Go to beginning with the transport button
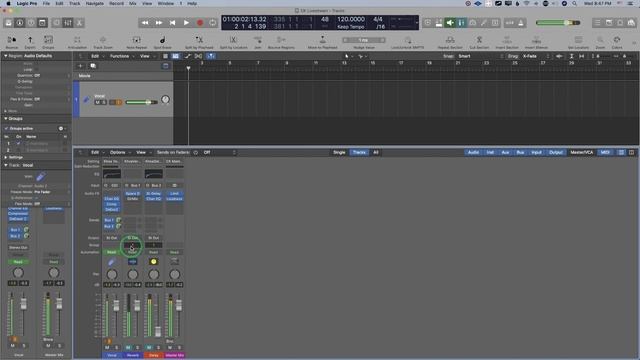 (172, 23)
